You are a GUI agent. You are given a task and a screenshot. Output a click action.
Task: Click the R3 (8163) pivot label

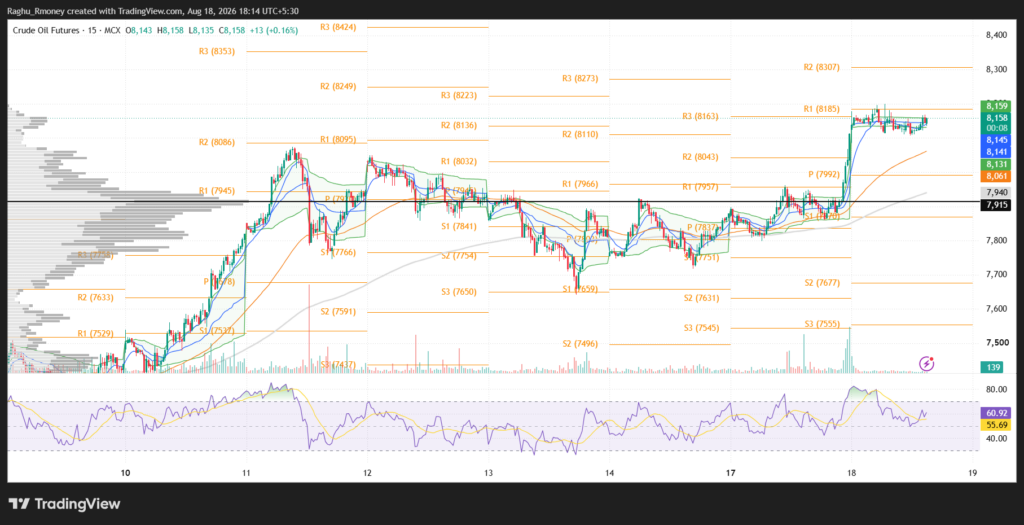tap(700, 116)
